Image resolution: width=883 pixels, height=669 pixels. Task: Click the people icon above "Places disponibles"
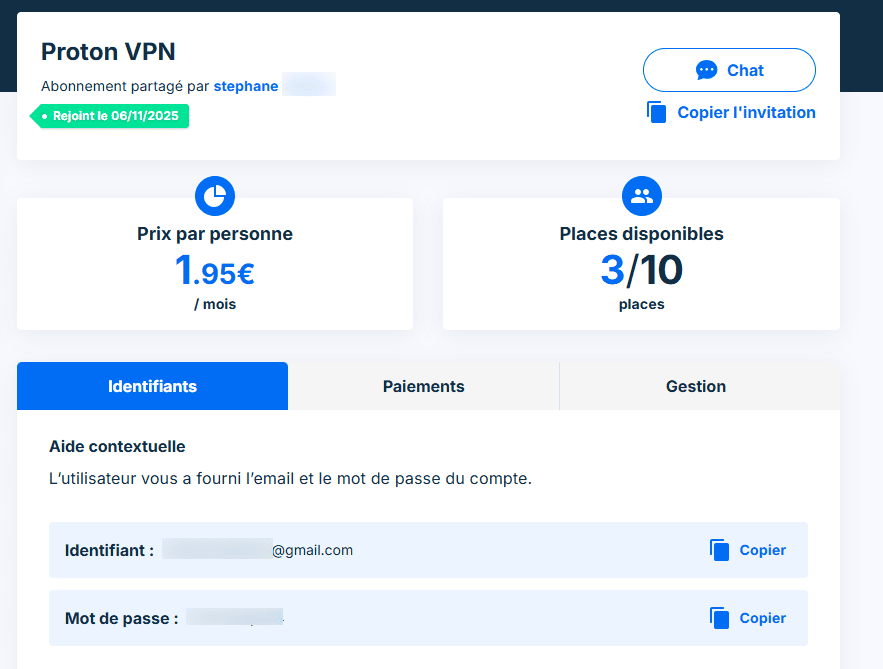[641, 196]
